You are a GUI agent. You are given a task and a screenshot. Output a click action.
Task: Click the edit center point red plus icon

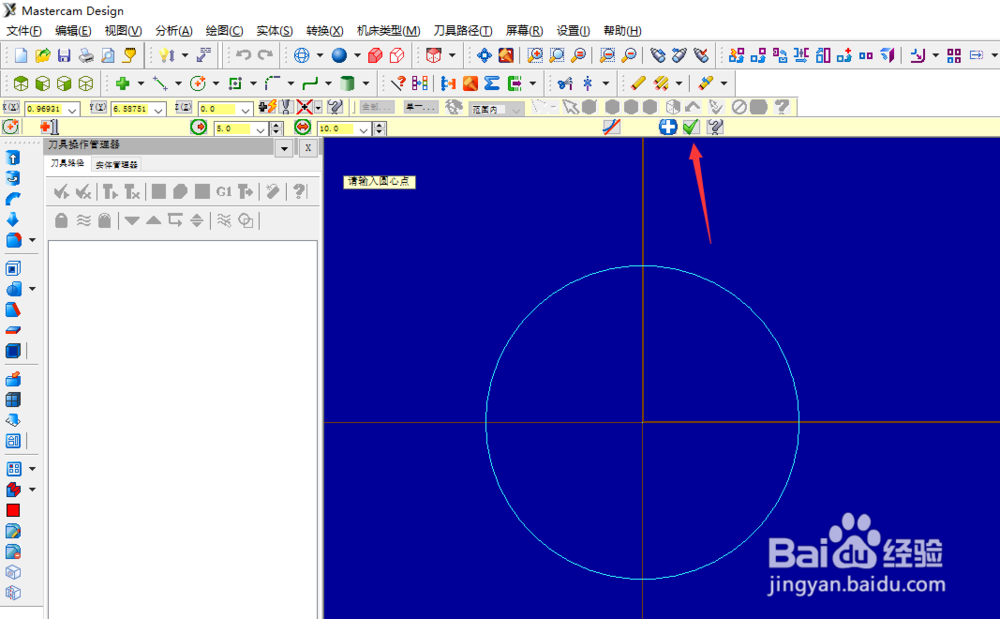coord(48,127)
